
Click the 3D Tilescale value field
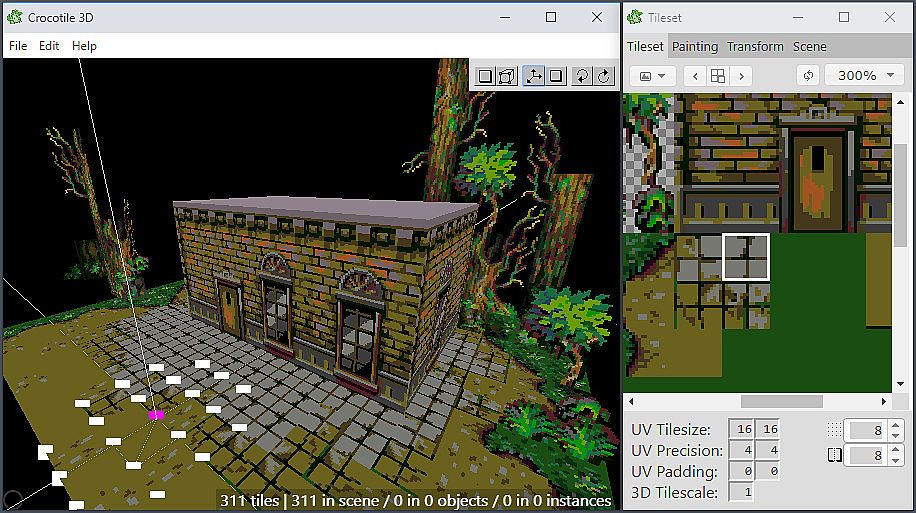point(742,492)
